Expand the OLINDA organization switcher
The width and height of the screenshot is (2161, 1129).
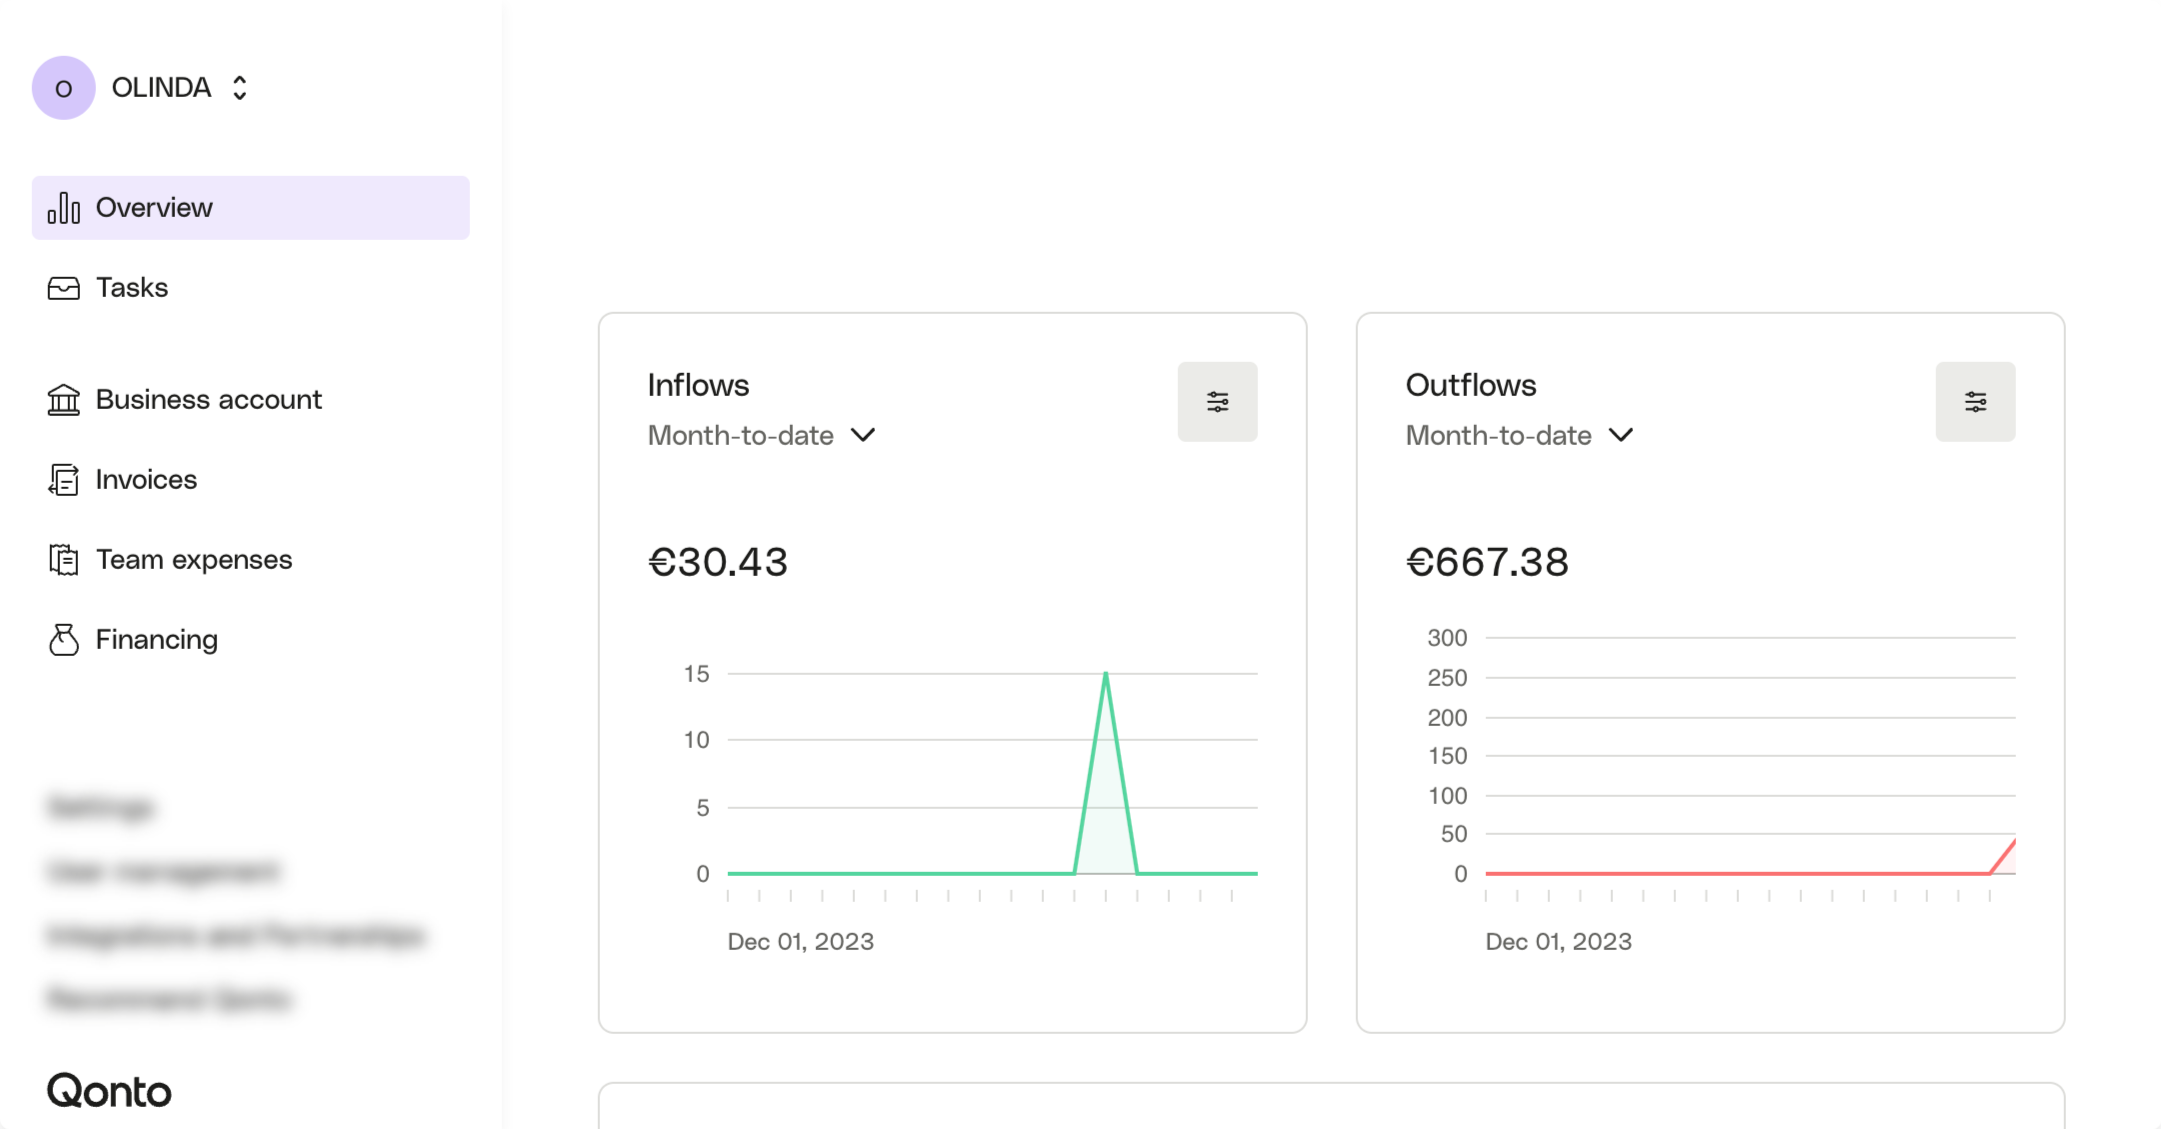coord(239,88)
